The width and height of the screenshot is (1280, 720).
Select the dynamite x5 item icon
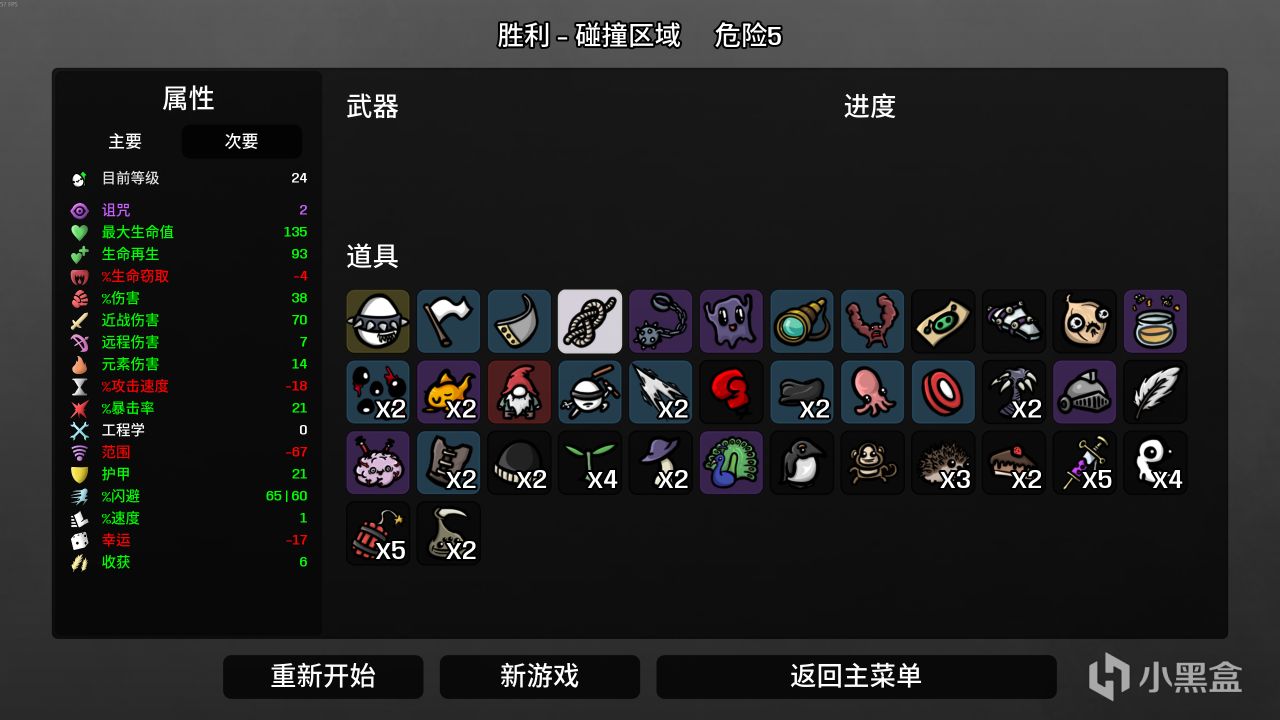(x=378, y=533)
